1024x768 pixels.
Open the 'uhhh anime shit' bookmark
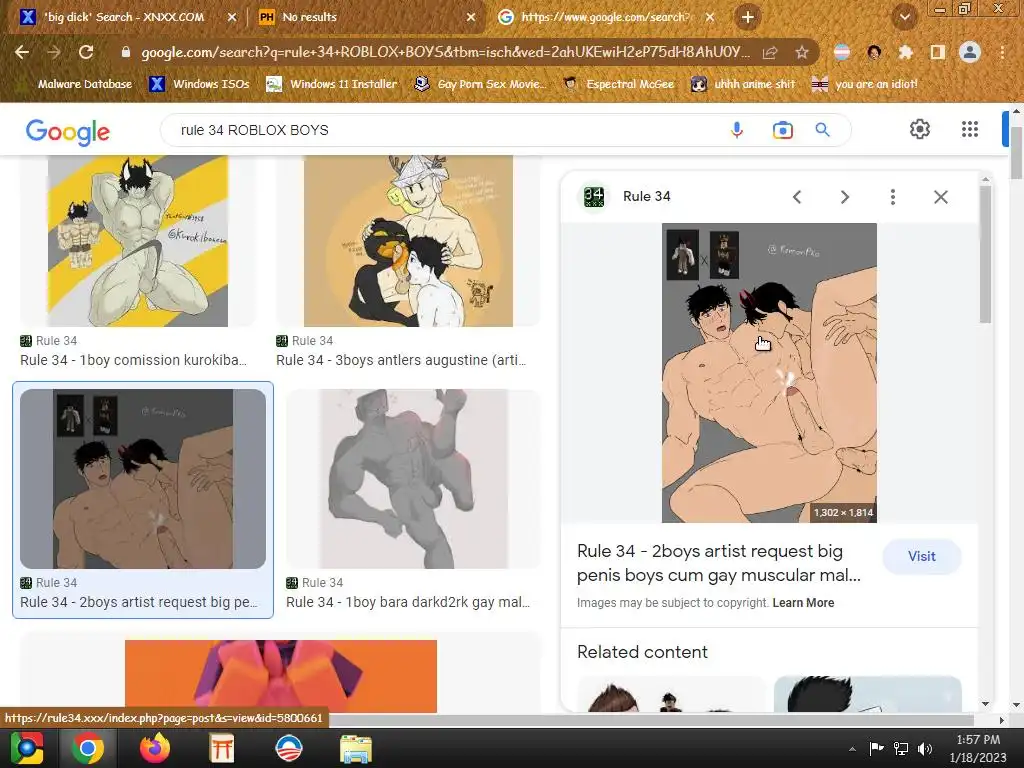pyautogui.click(x=743, y=84)
